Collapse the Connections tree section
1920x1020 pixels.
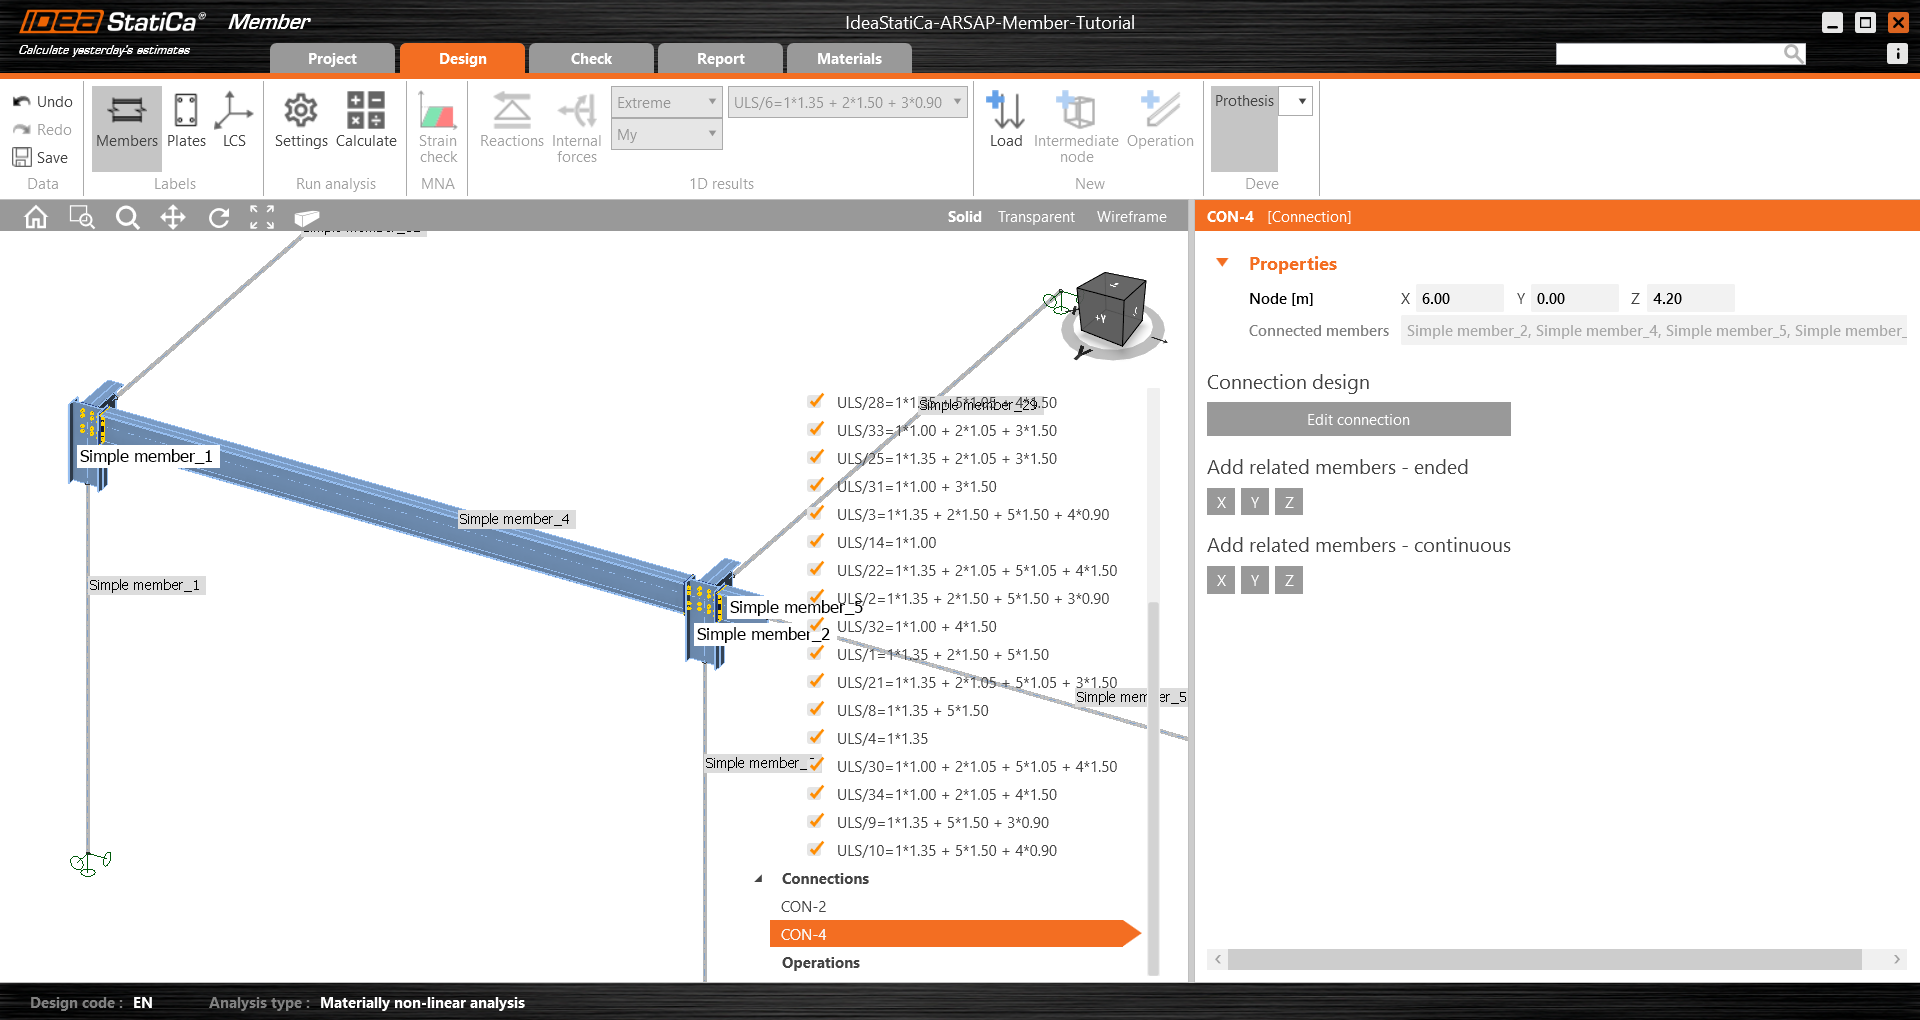click(x=758, y=878)
